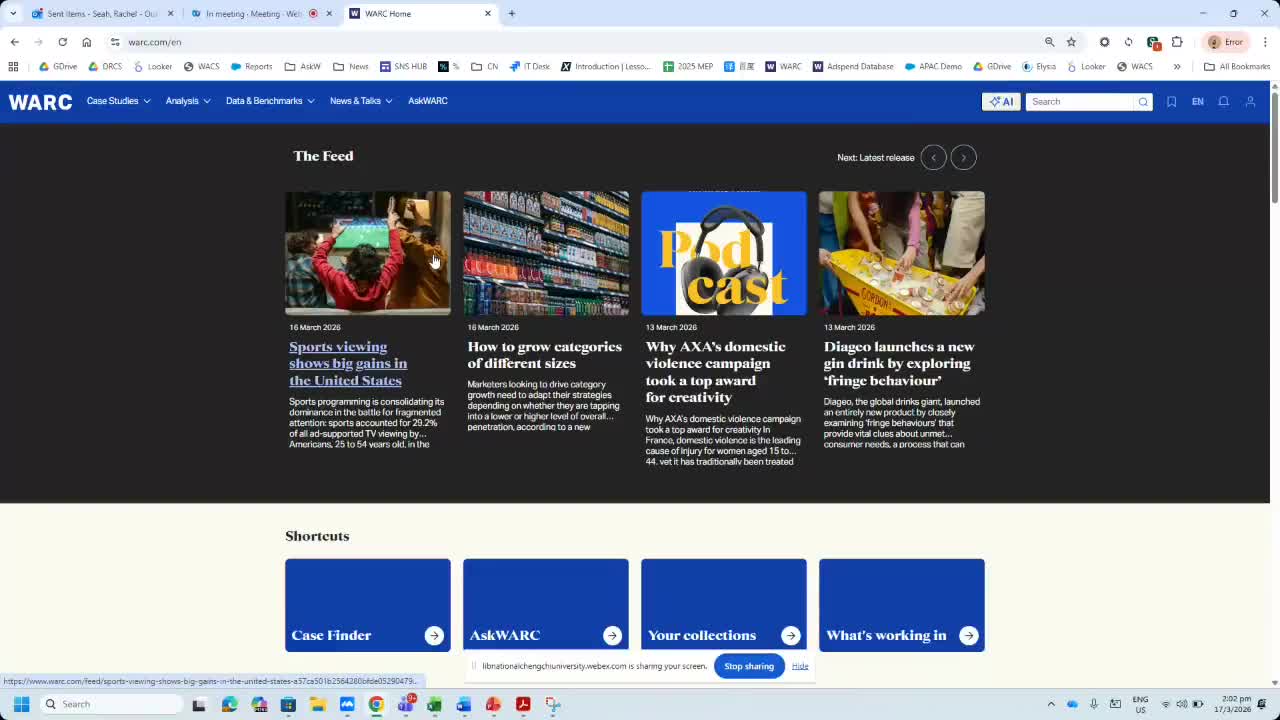Open the user account icon
The image size is (1280, 720).
point(1250,101)
